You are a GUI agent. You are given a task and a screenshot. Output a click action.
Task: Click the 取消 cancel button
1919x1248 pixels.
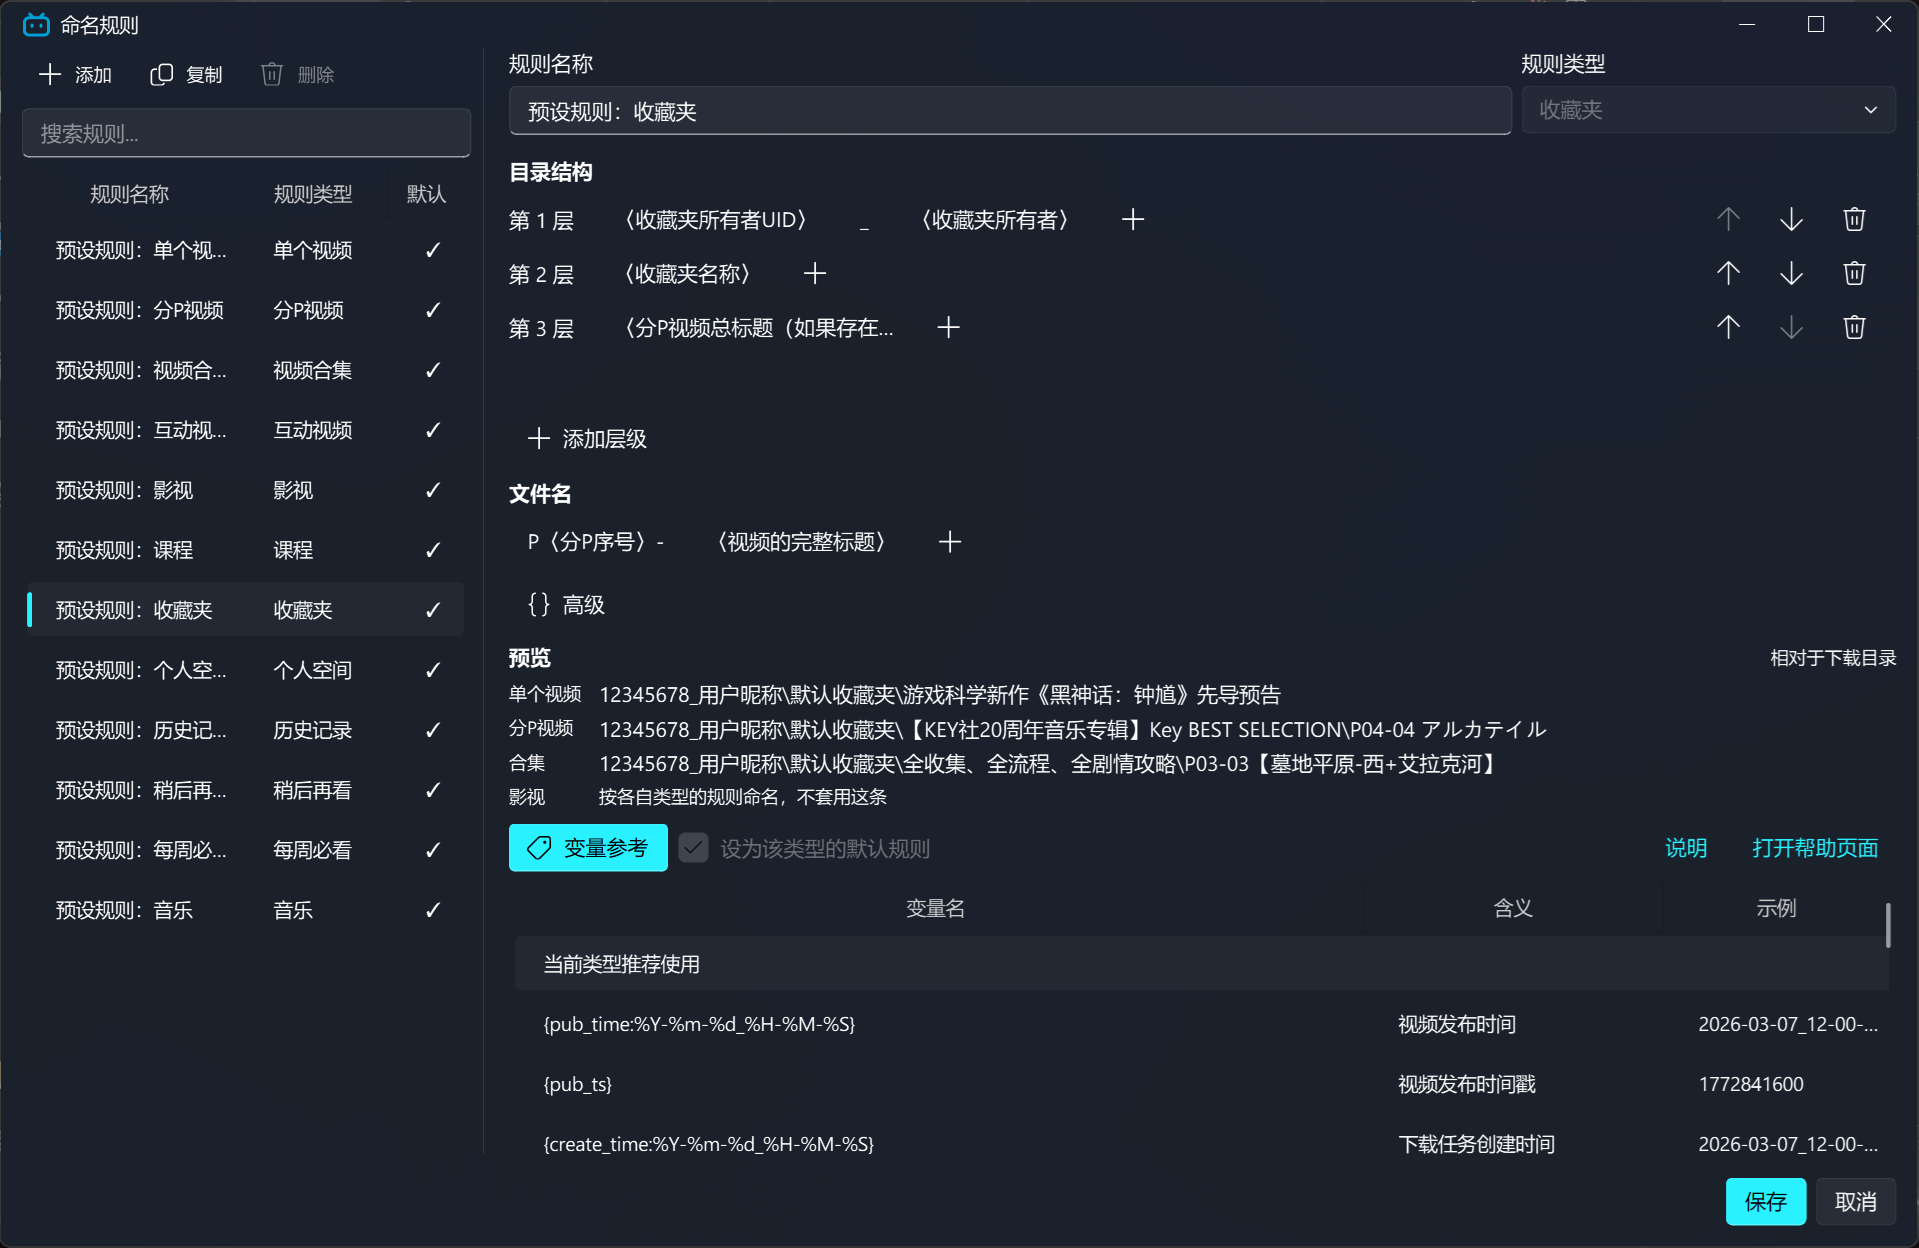1856,1202
